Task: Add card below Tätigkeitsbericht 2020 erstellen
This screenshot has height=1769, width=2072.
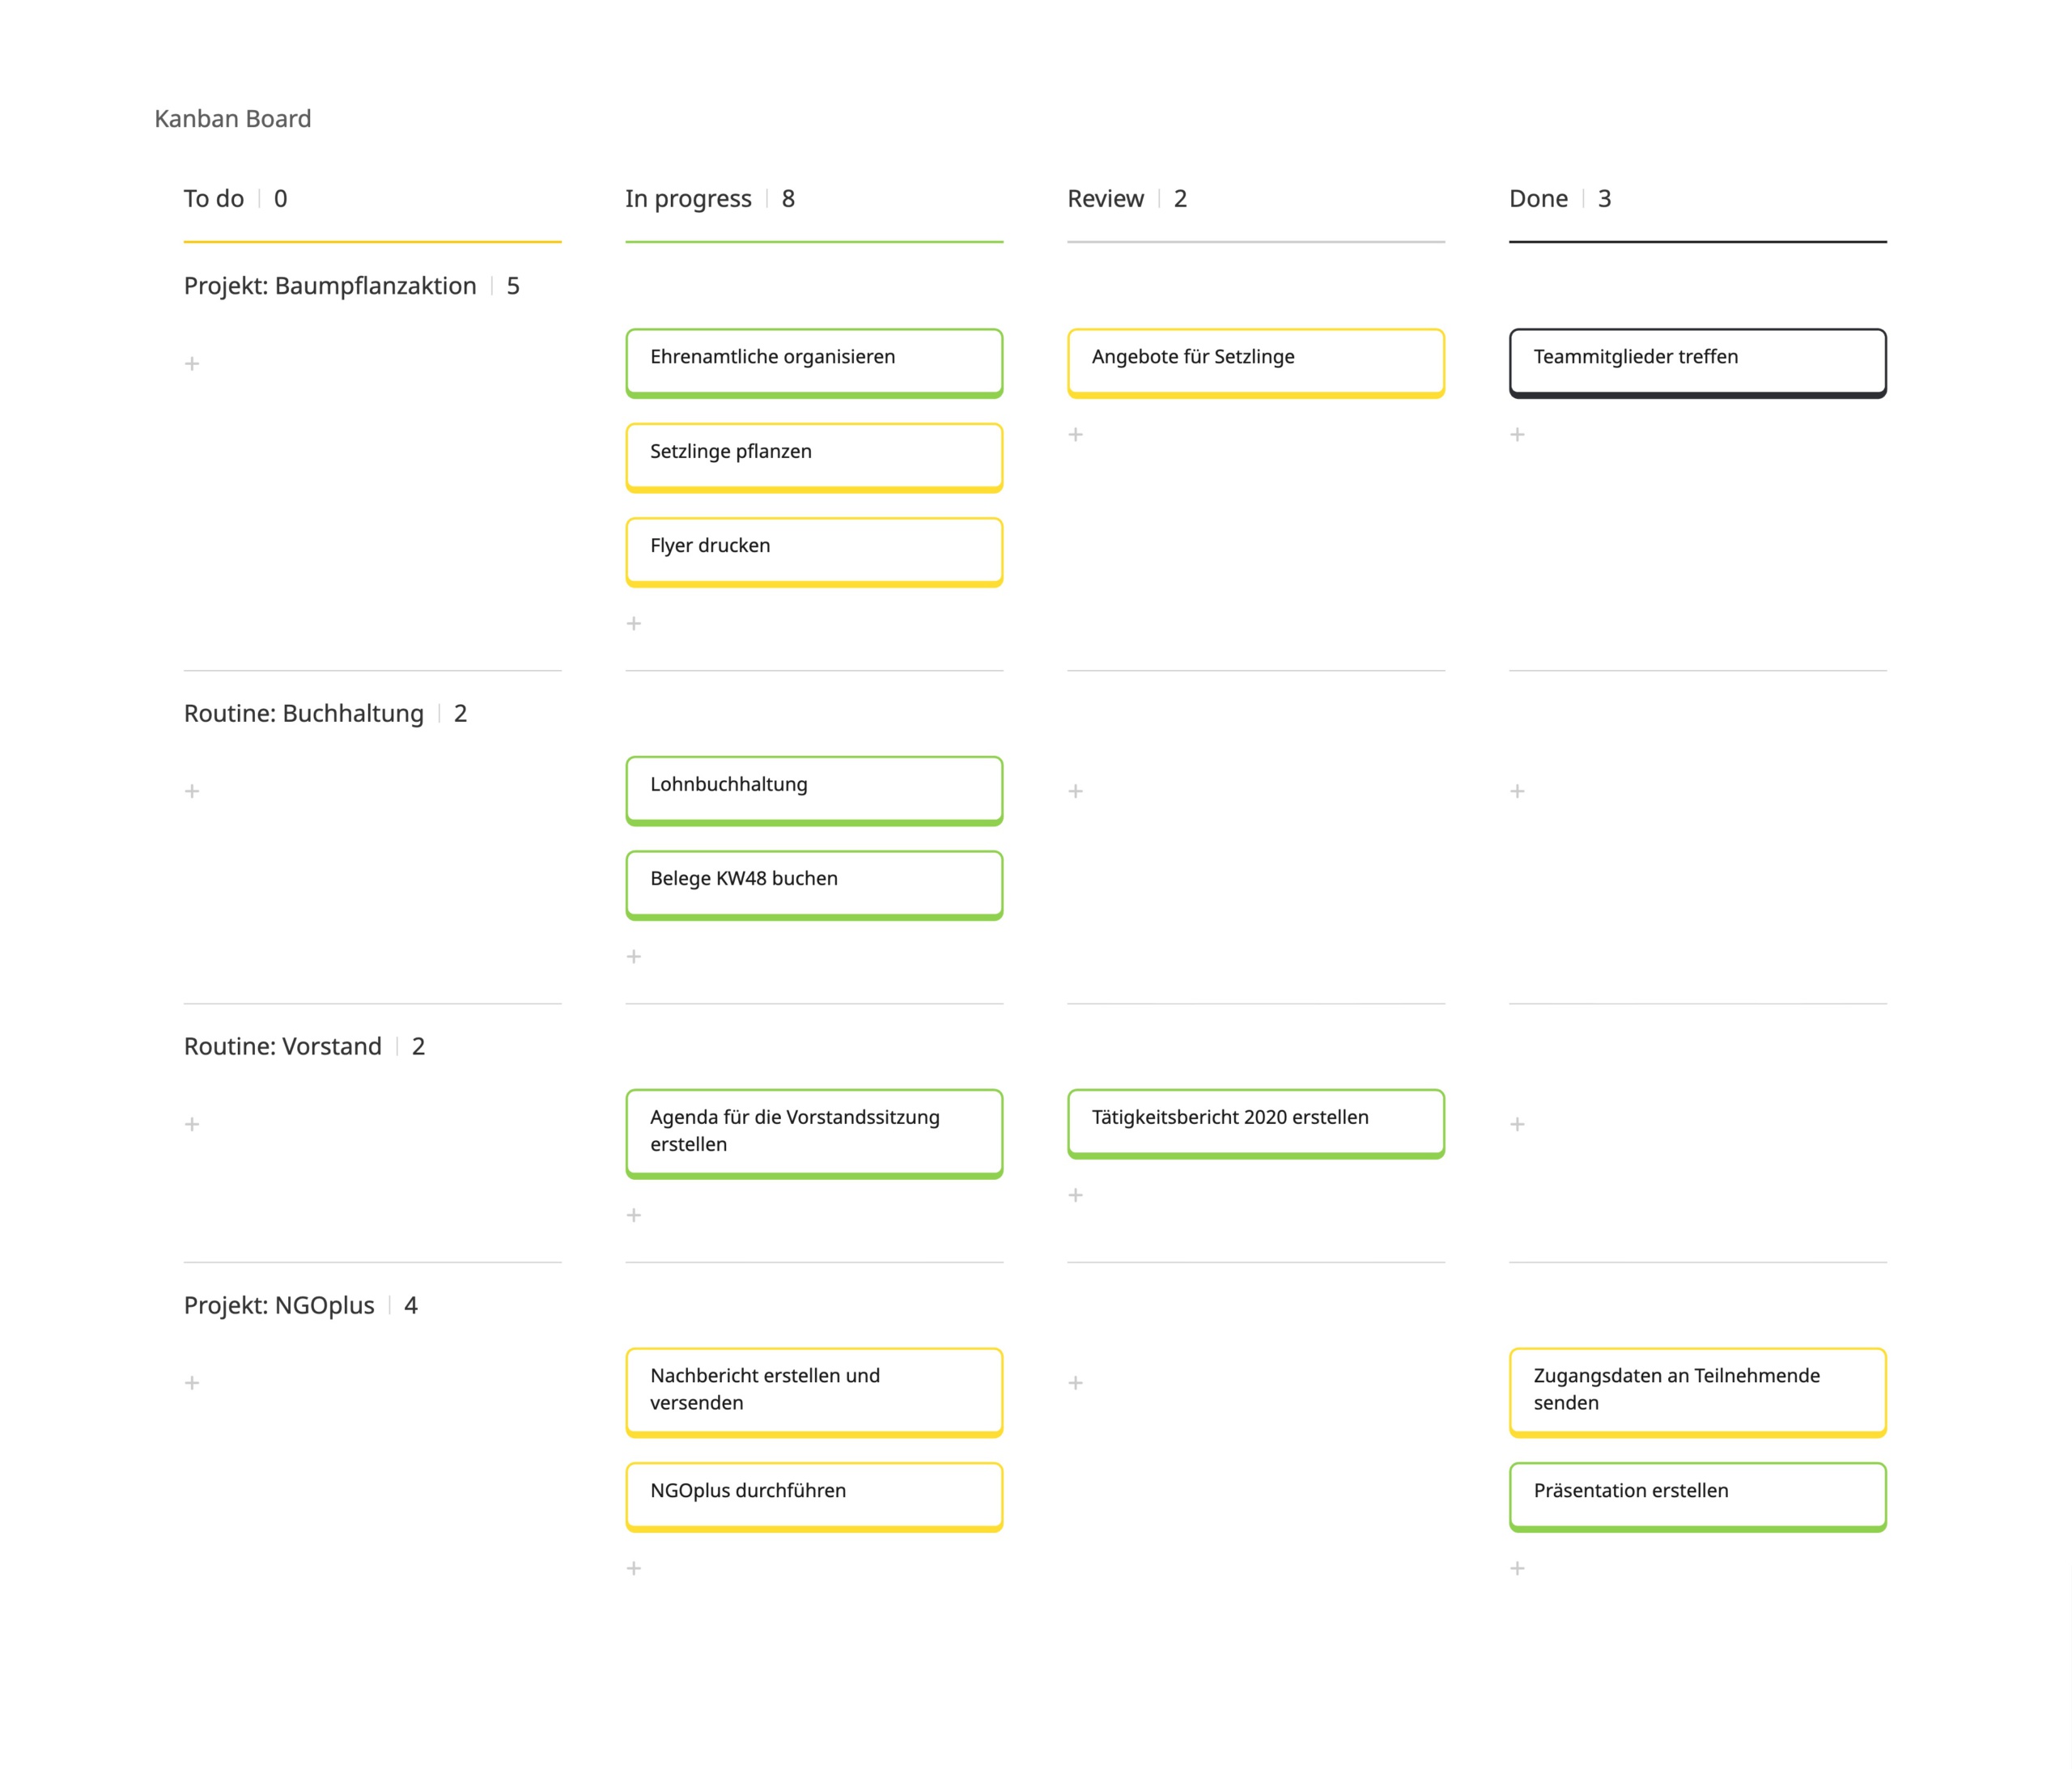Action: pyautogui.click(x=1076, y=1196)
